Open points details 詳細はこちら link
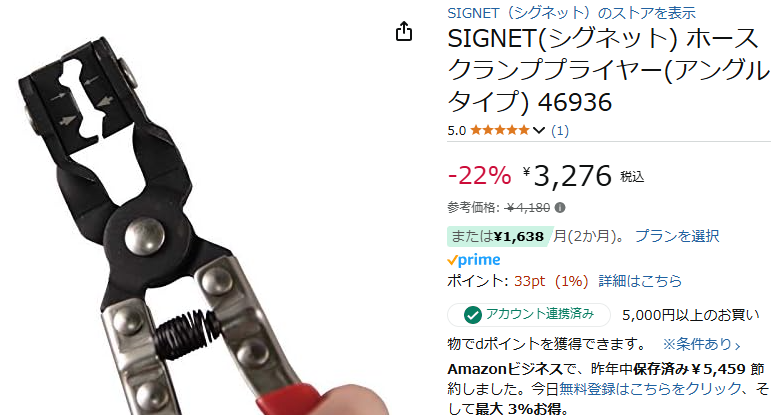The height and width of the screenshot is (415, 773). point(640,281)
